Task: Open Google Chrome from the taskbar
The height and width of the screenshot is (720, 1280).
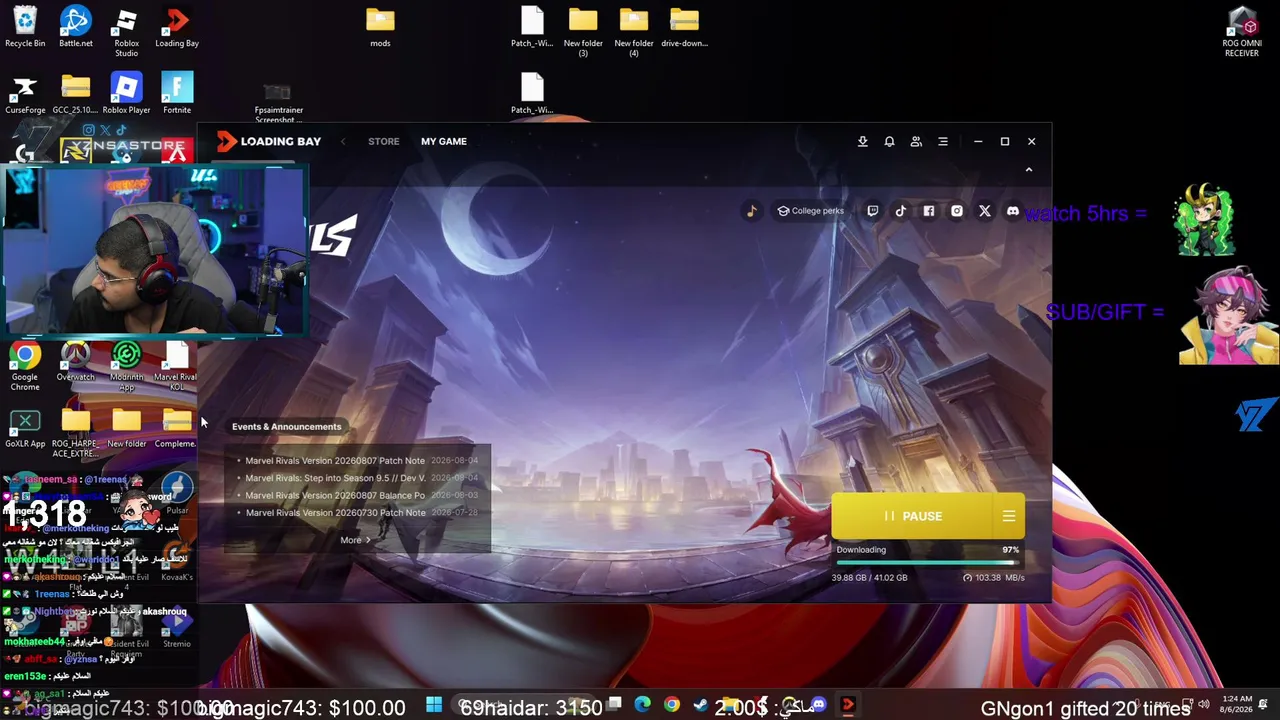Action: [x=672, y=705]
